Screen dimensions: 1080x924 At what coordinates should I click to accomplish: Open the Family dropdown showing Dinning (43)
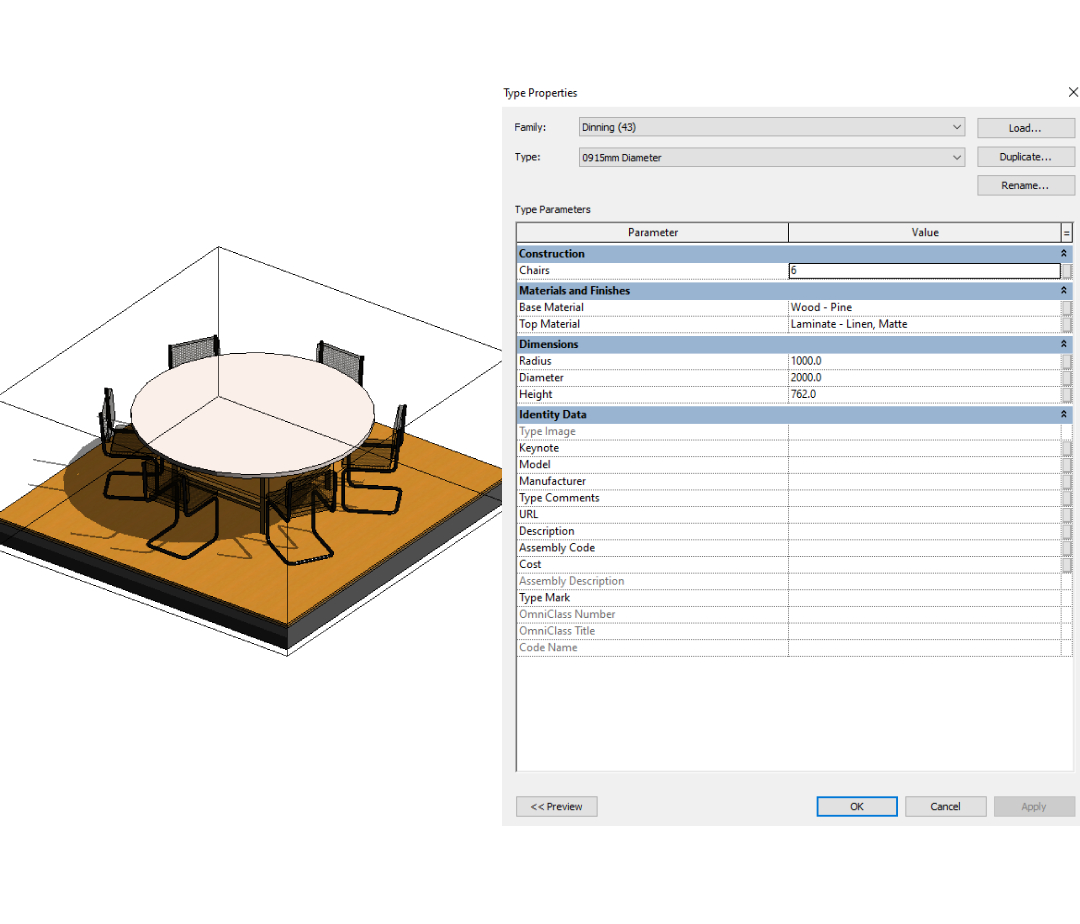[771, 127]
